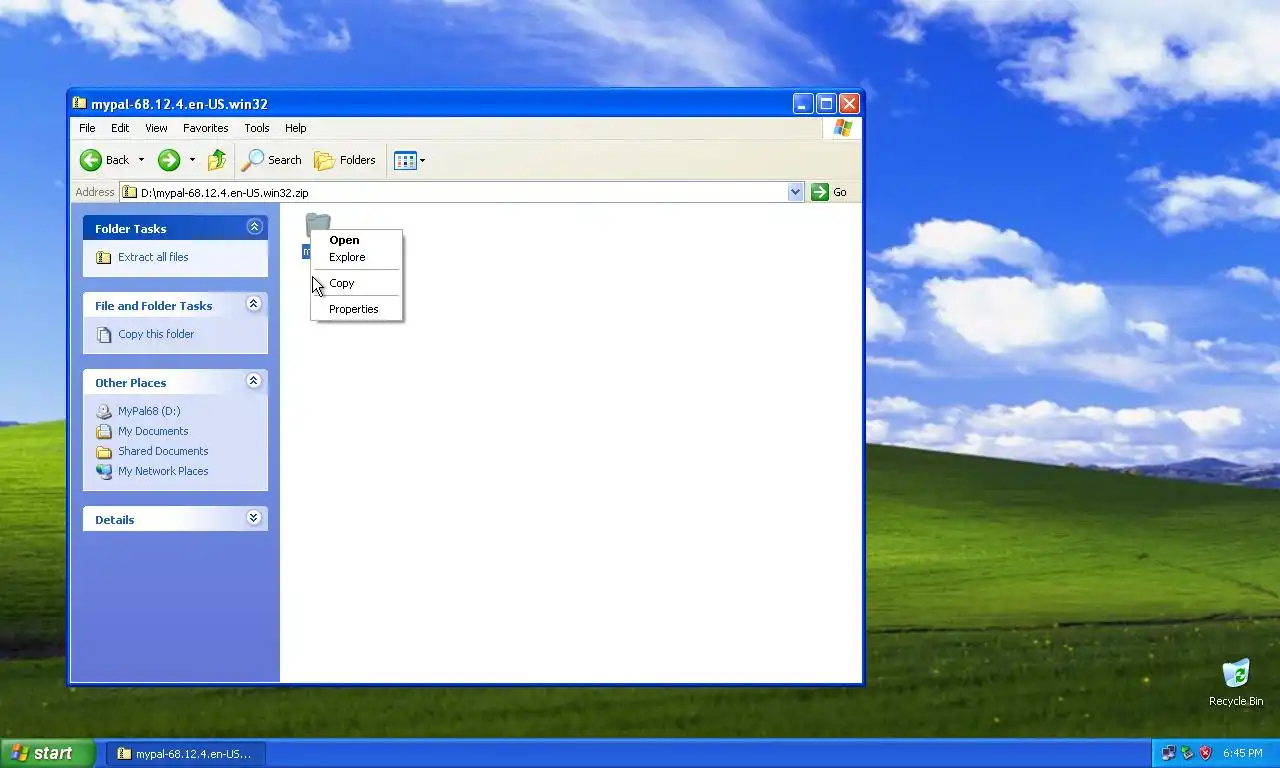Expand the address bar dropdown list

[x=796, y=192]
